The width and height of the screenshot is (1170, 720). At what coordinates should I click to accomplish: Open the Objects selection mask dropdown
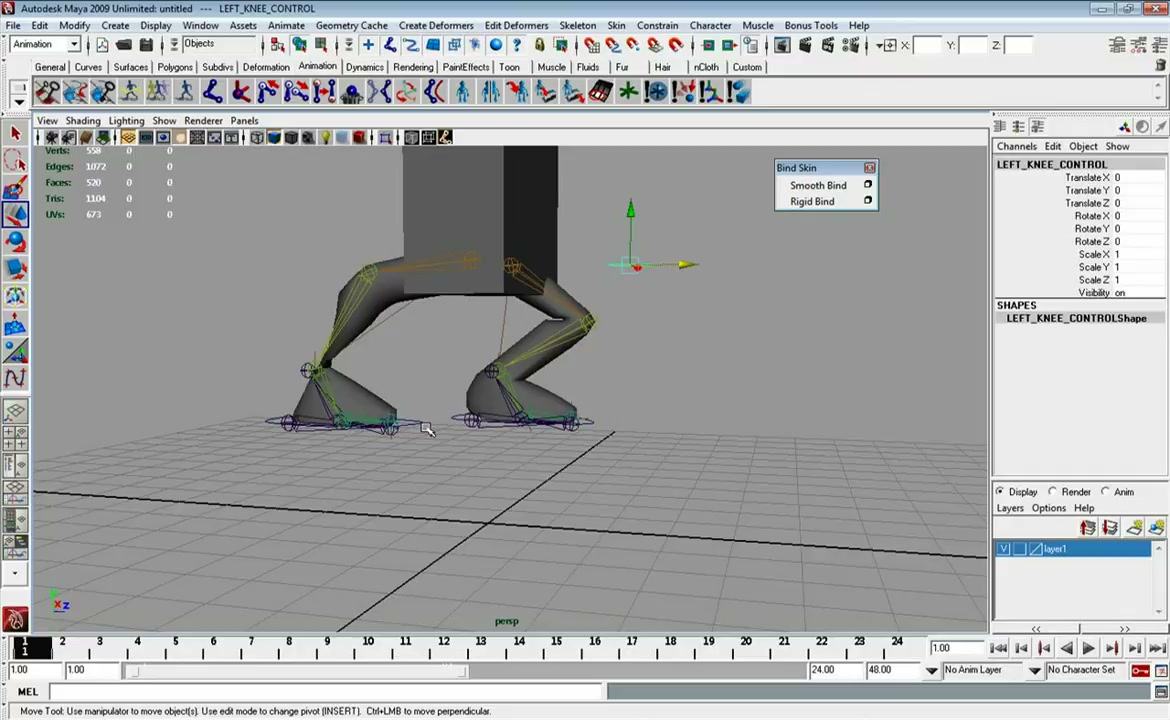pos(173,45)
